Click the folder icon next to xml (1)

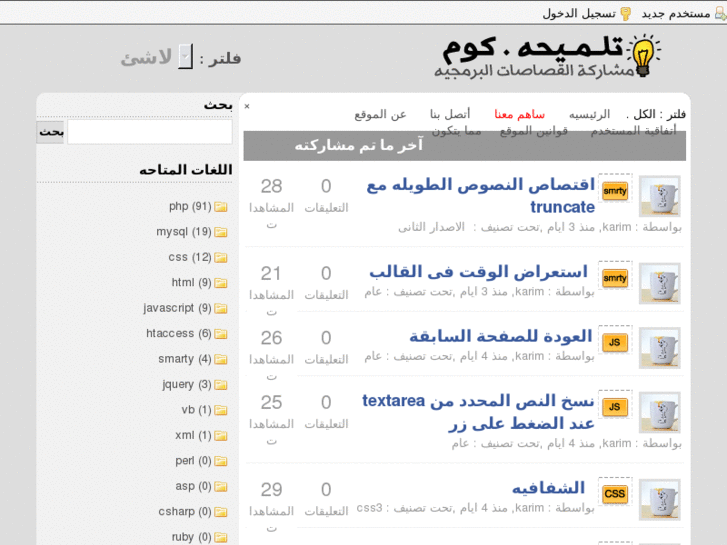[x=221, y=436]
